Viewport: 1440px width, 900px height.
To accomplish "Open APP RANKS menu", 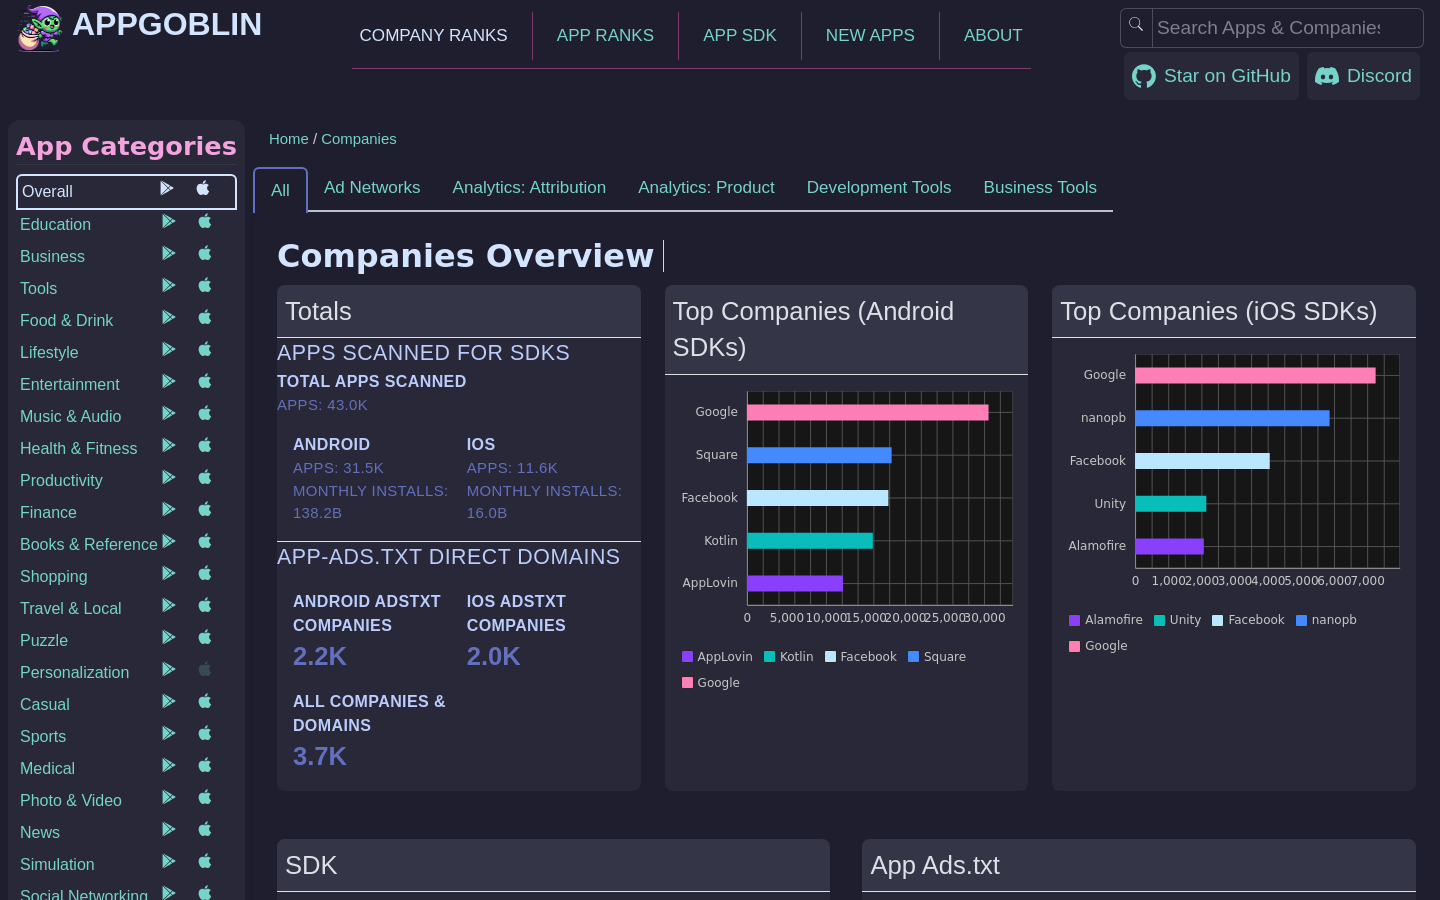I will point(605,36).
